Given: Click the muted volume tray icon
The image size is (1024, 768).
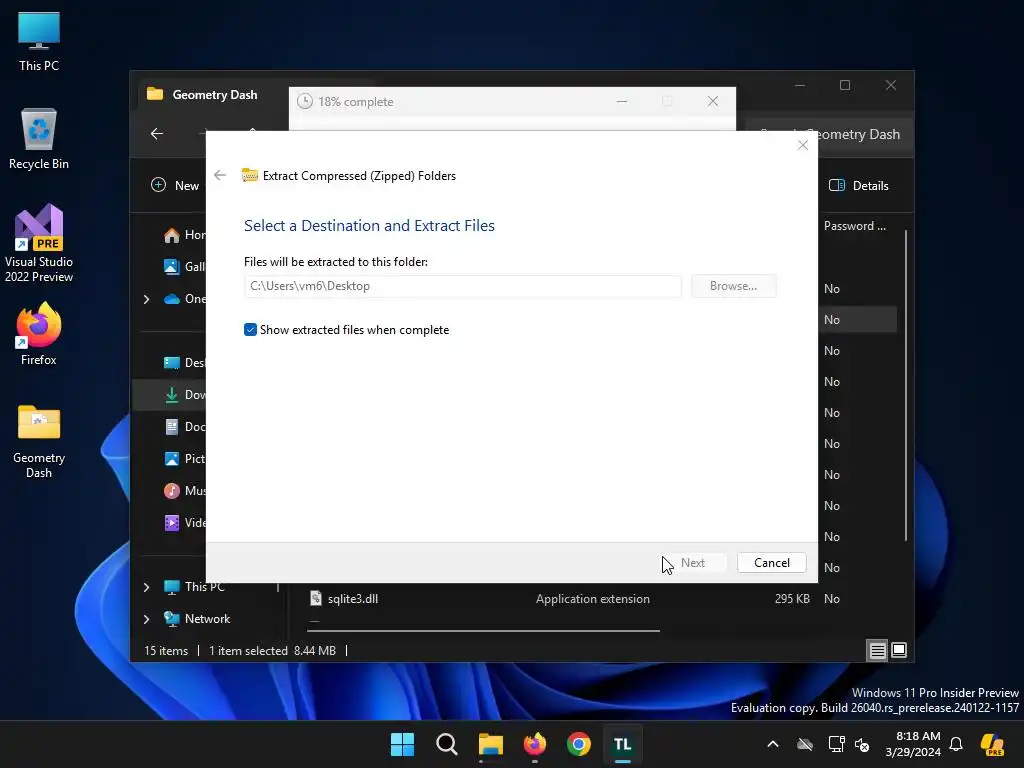Looking at the screenshot, I should [x=862, y=744].
